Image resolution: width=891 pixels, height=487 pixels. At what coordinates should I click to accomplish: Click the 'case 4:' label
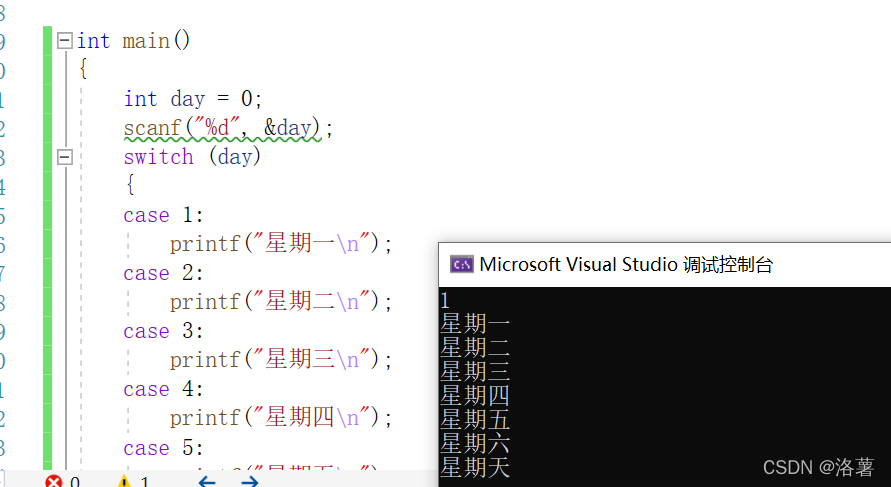pos(163,389)
